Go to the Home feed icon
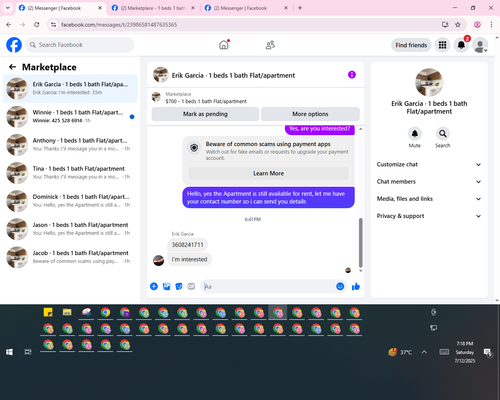This screenshot has width=500, height=400. point(224,45)
